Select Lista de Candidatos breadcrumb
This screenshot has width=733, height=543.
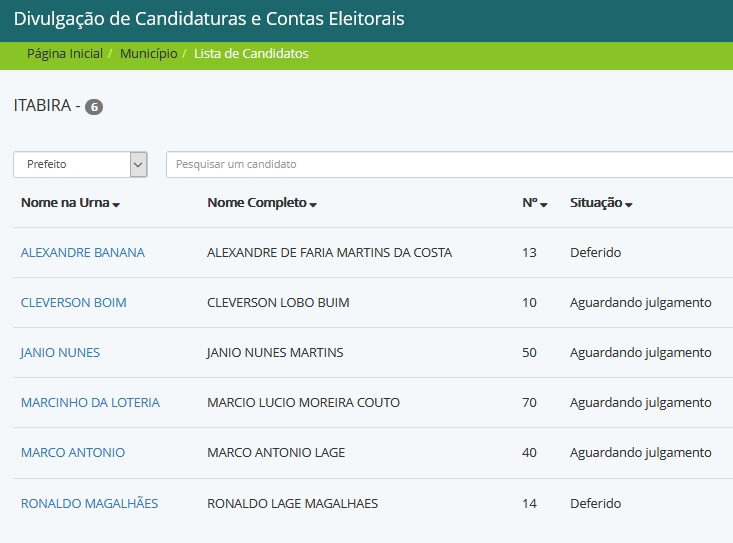click(251, 54)
